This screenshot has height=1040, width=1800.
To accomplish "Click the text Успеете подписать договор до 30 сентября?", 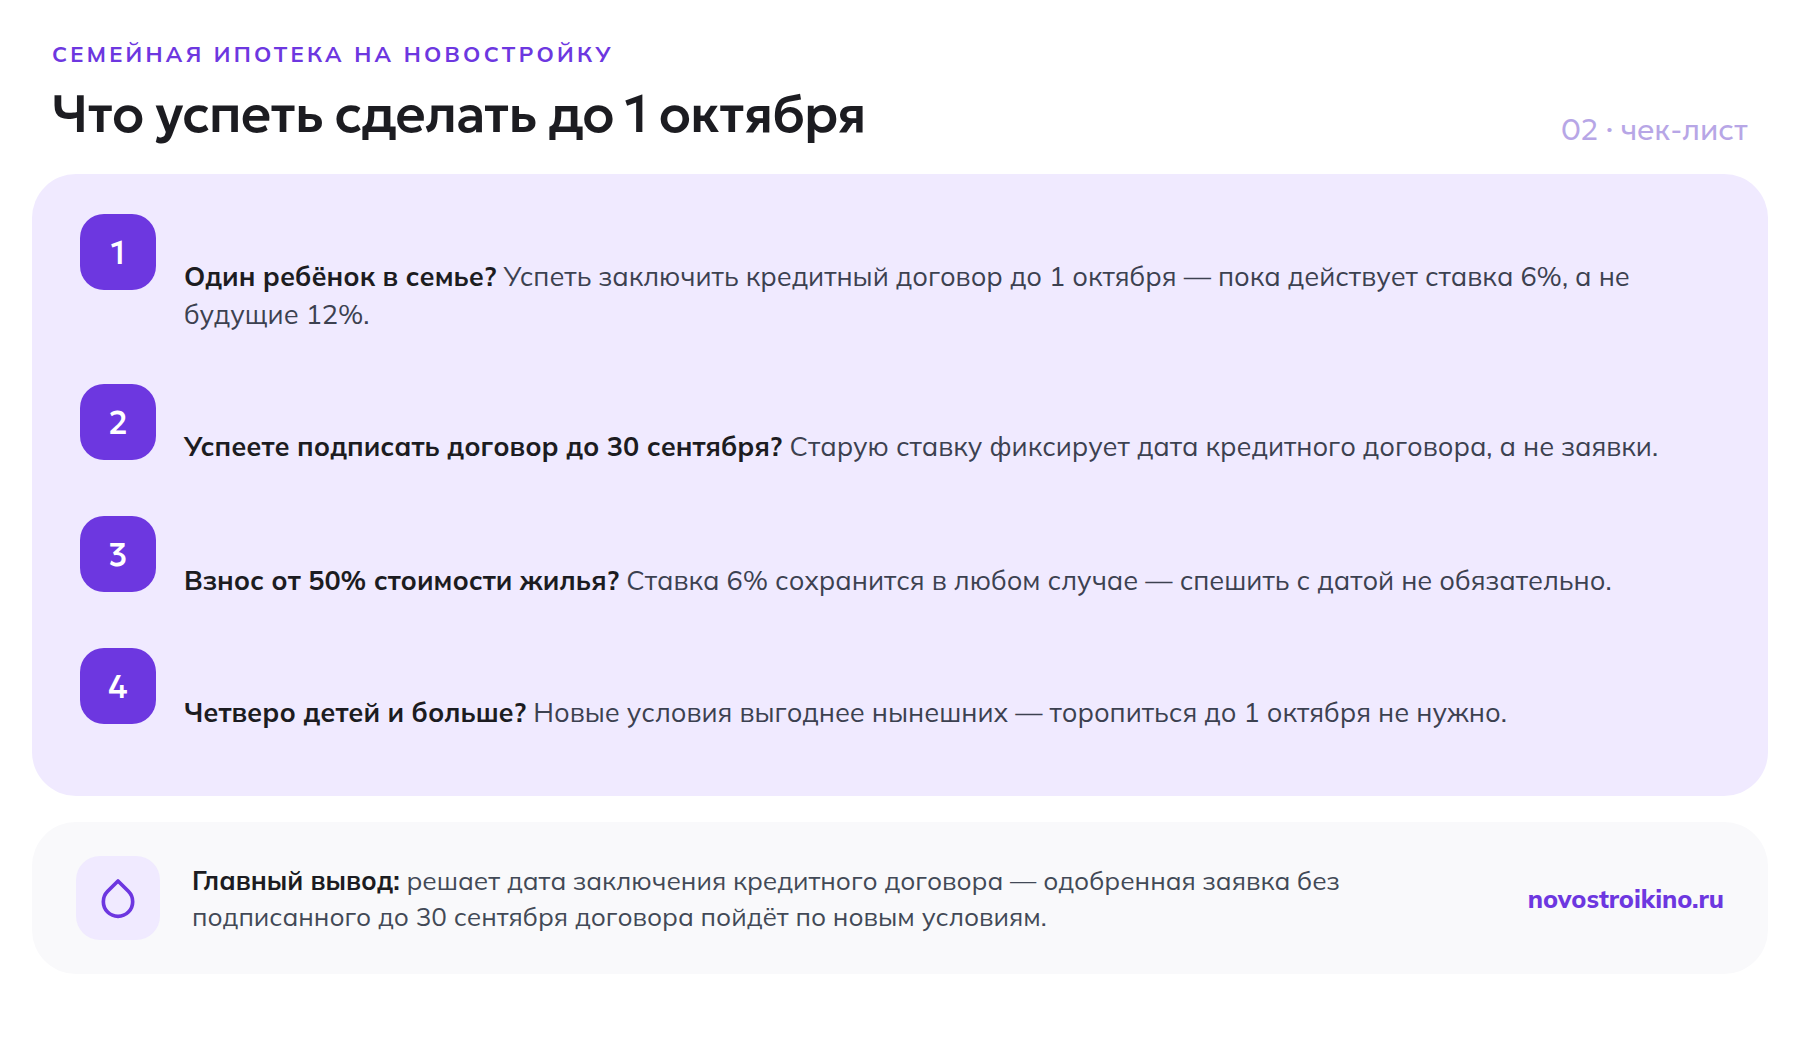I will pyautogui.click(x=483, y=447).
